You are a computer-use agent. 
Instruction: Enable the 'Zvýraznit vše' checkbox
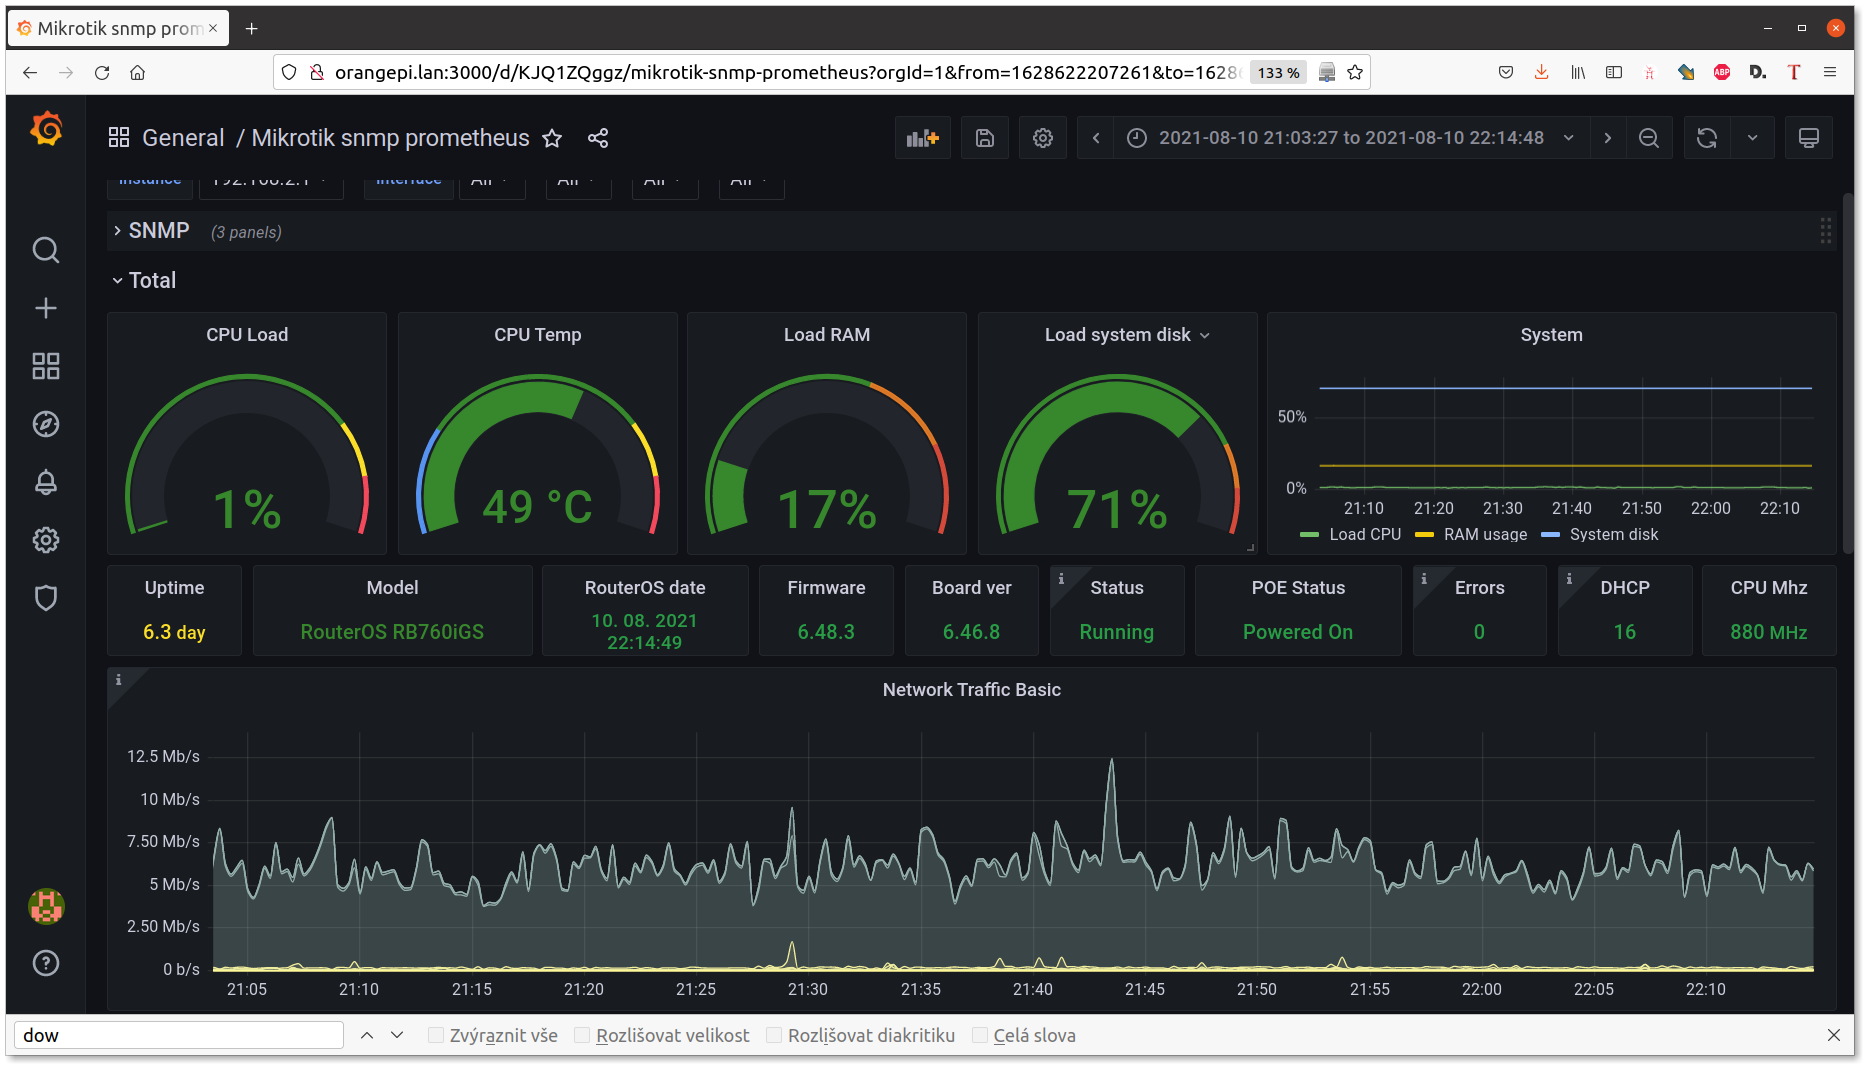tap(436, 1035)
